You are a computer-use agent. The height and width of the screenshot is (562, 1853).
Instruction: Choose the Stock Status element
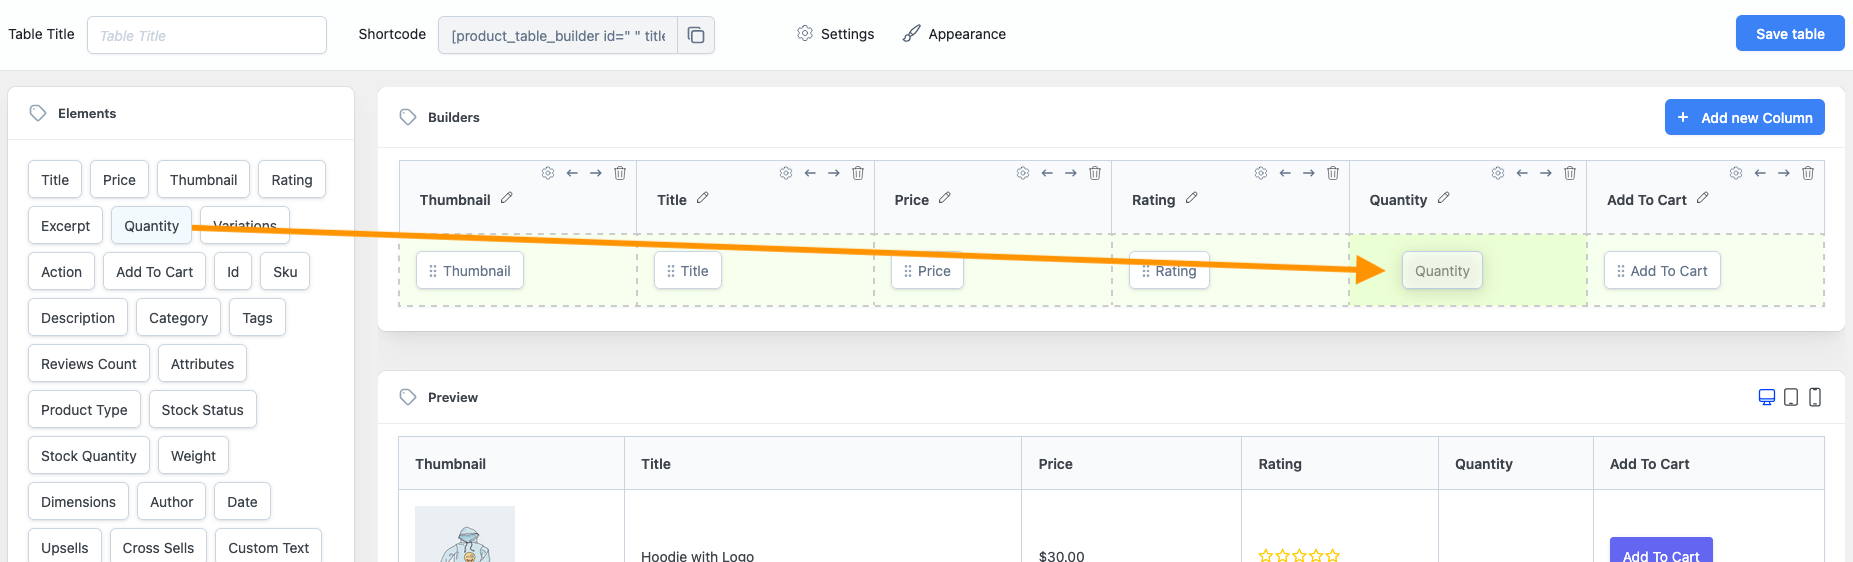[x=202, y=410]
